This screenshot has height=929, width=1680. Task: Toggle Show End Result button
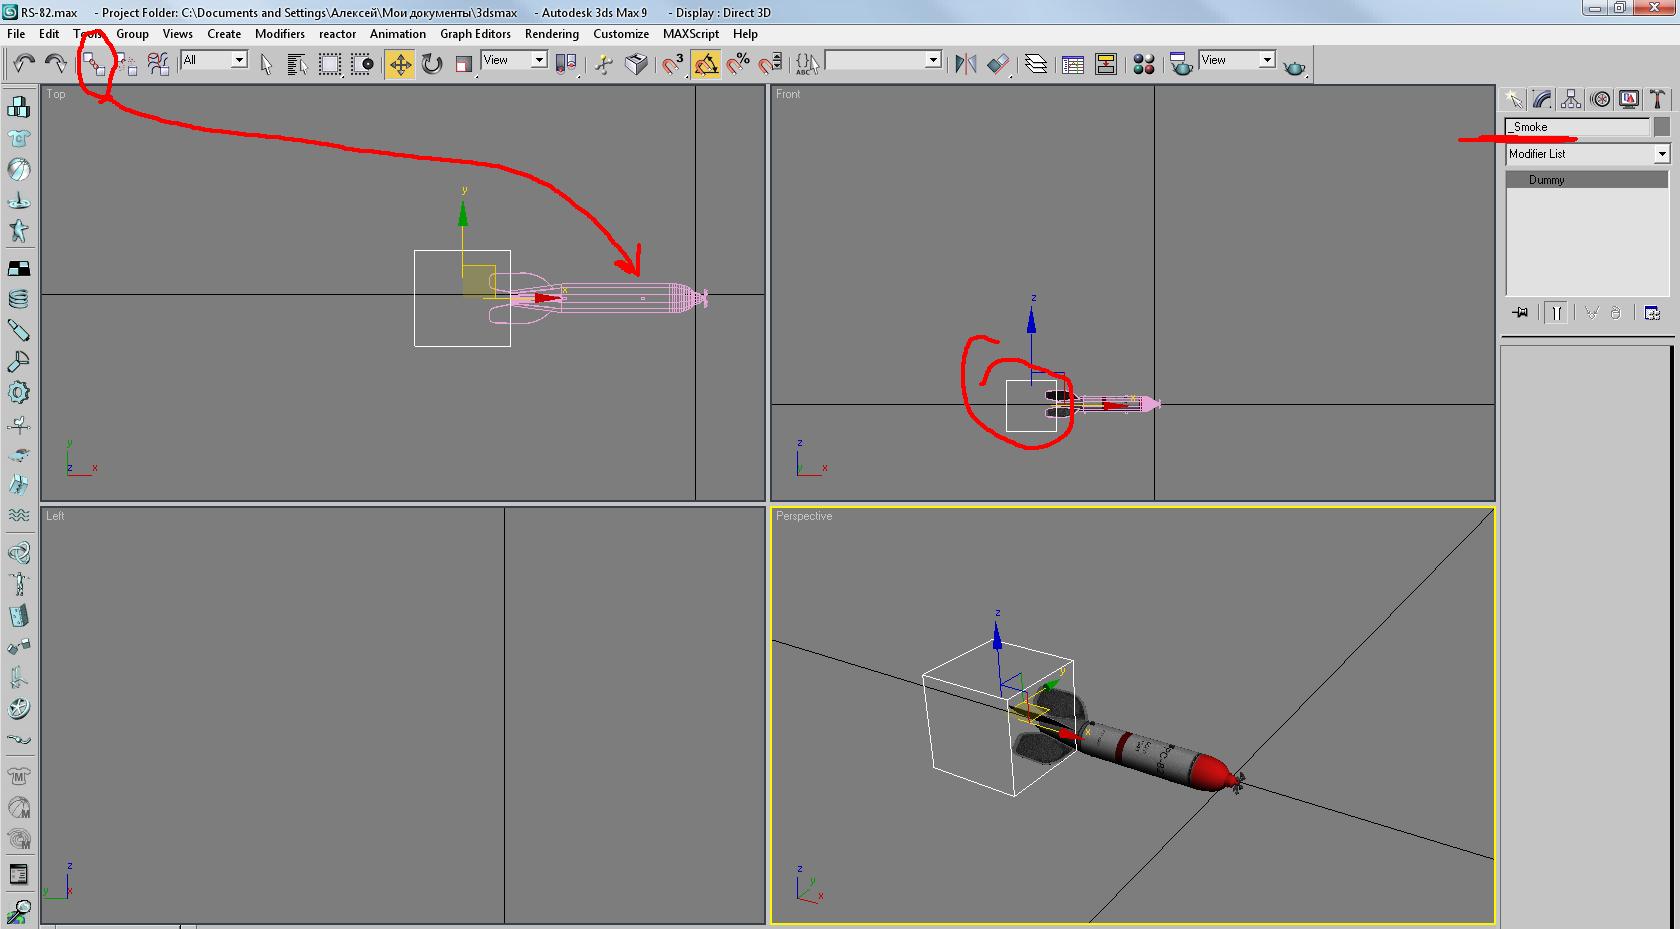pos(1556,313)
